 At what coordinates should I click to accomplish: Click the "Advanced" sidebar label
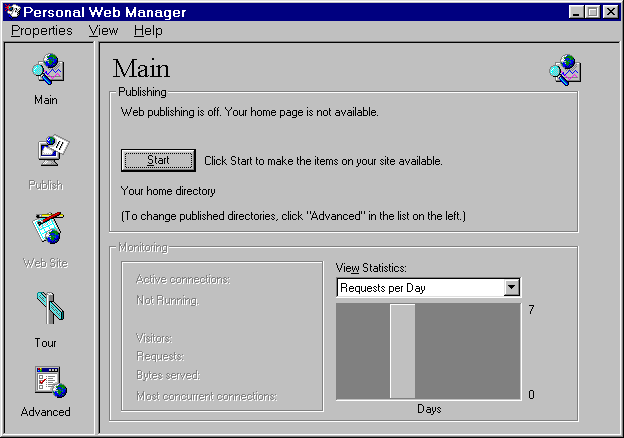[x=45, y=412]
